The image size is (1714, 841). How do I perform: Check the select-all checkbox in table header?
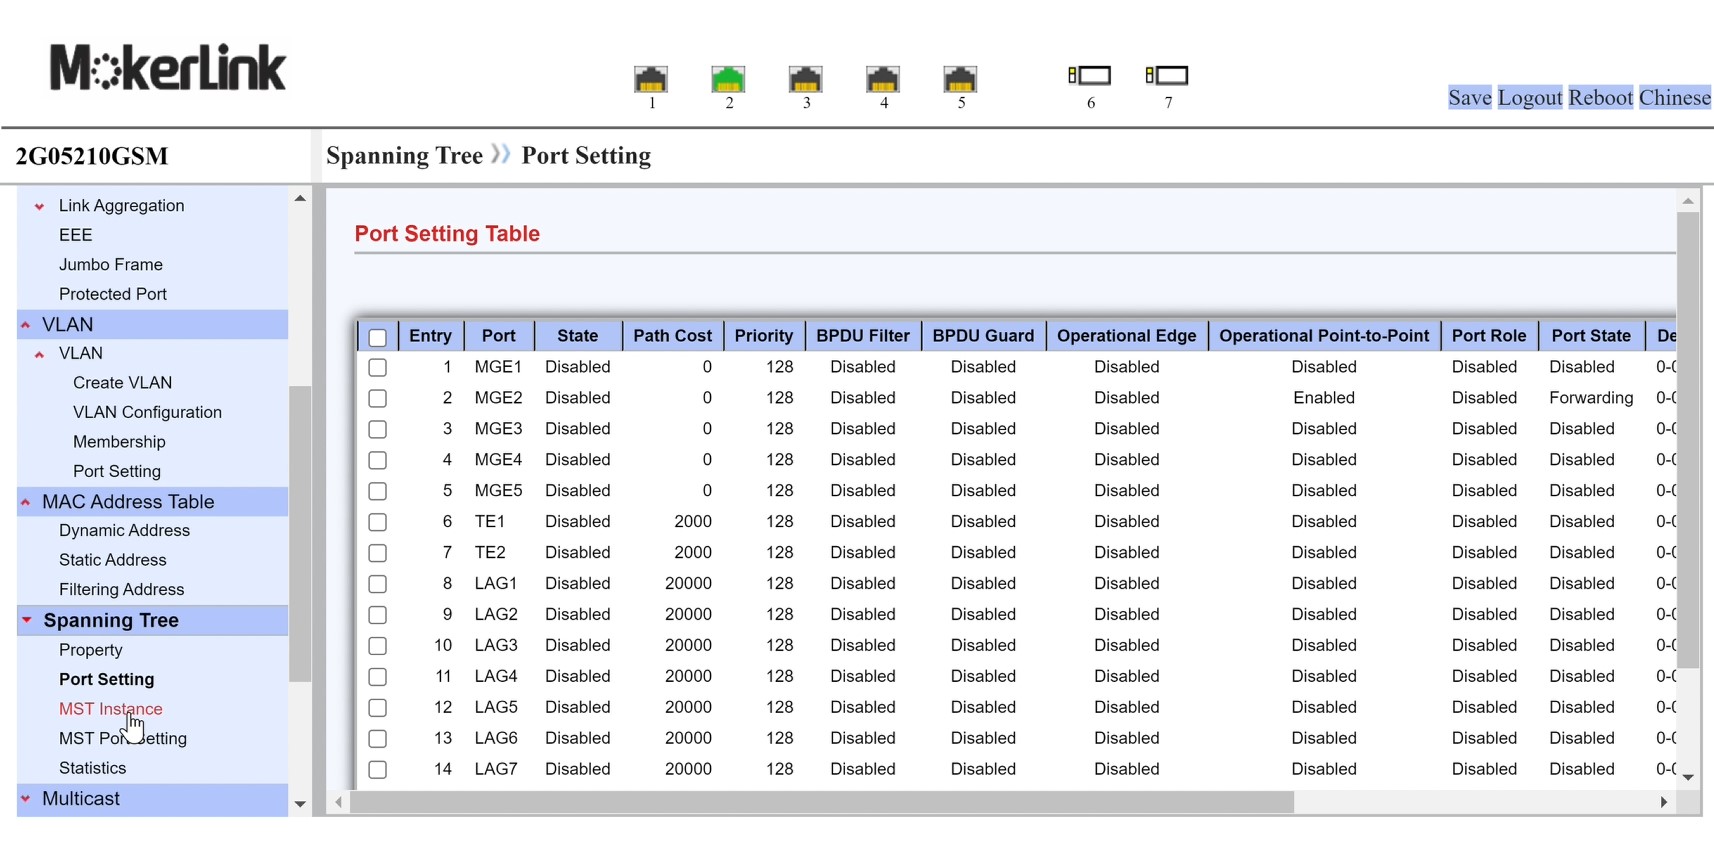pyautogui.click(x=377, y=338)
